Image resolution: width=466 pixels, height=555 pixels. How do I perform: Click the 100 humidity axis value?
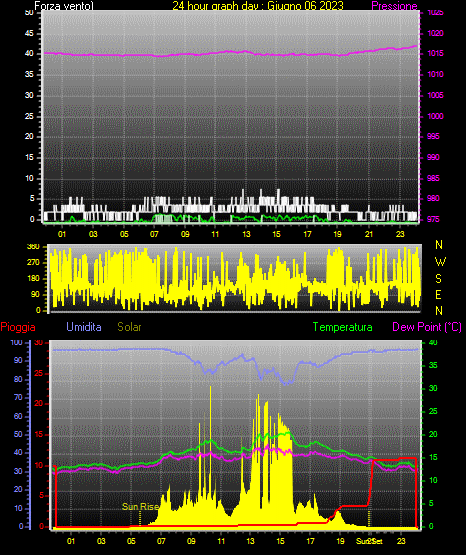click(x=16, y=342)
